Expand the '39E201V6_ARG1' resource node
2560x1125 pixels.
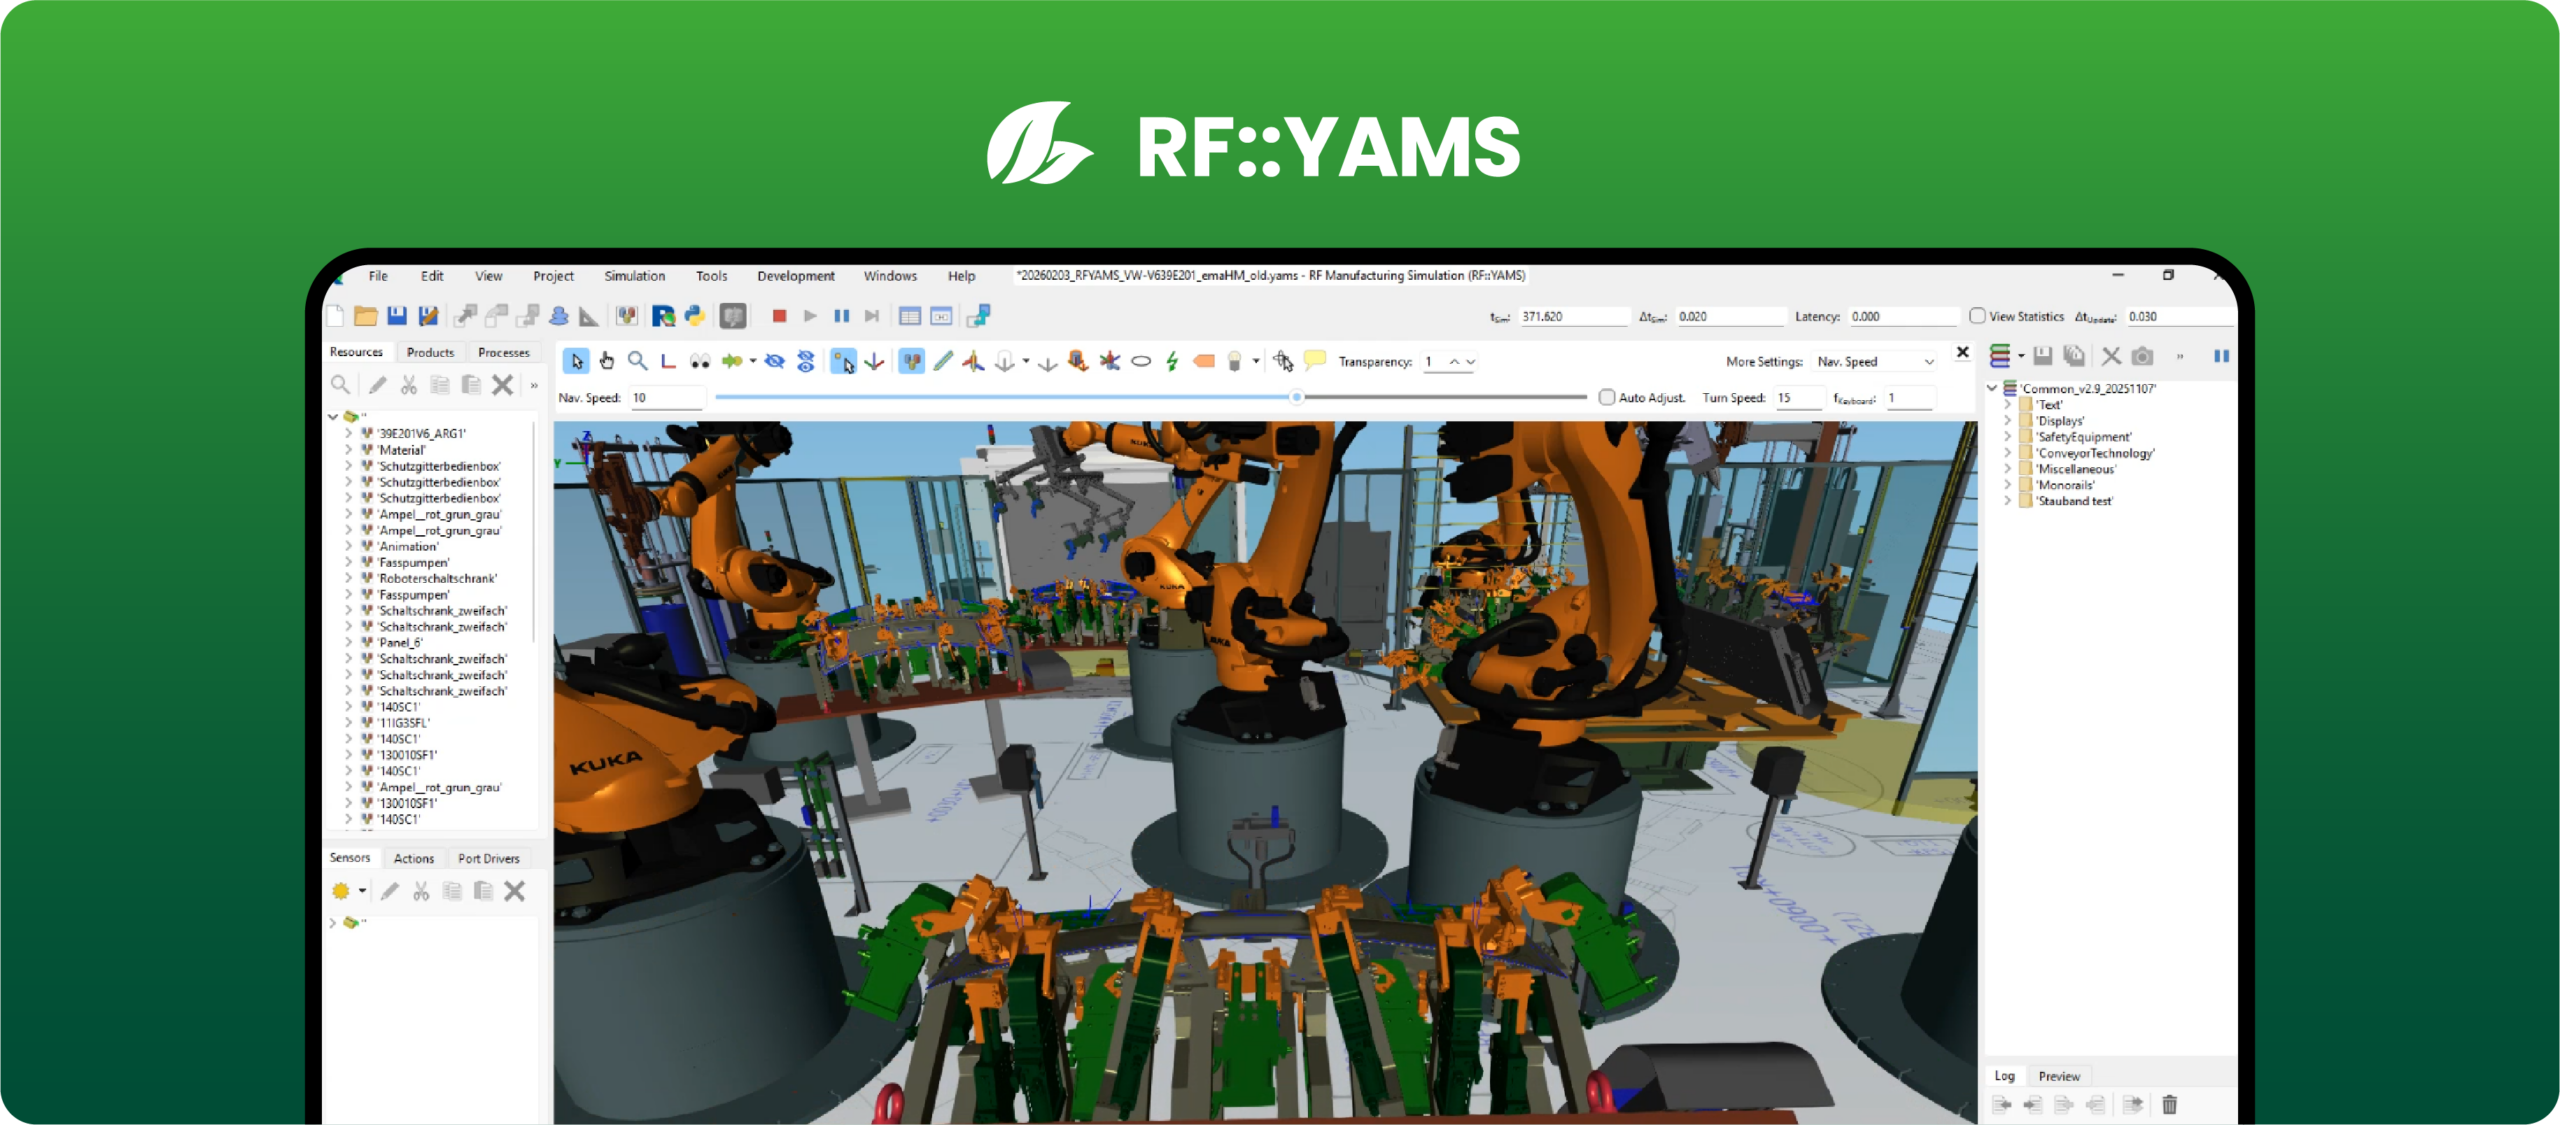[x=348, y=434]
